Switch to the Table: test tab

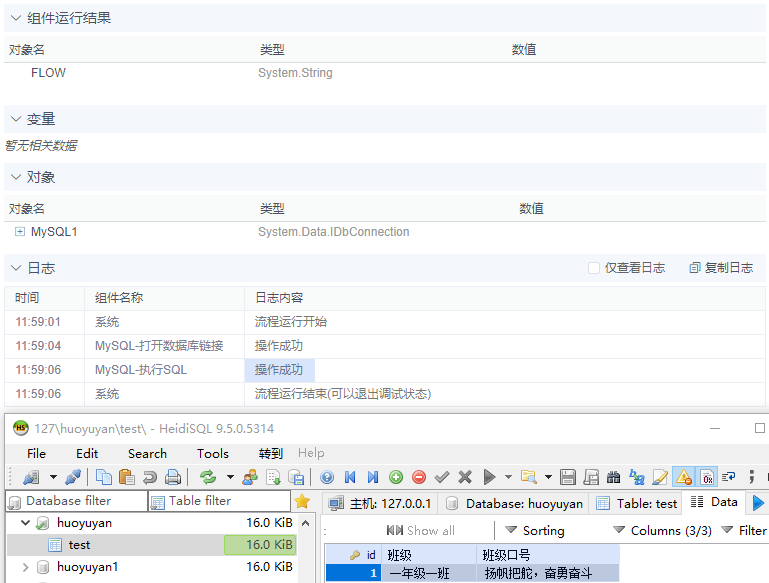637,504
